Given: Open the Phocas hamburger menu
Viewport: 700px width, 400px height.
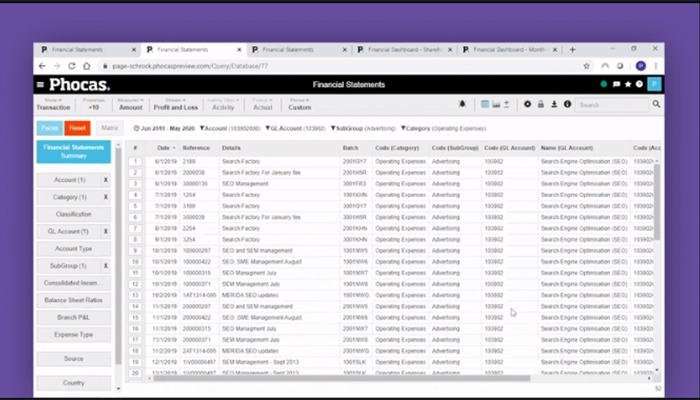Looking at the screenshot, I should [x=40, y=84].
